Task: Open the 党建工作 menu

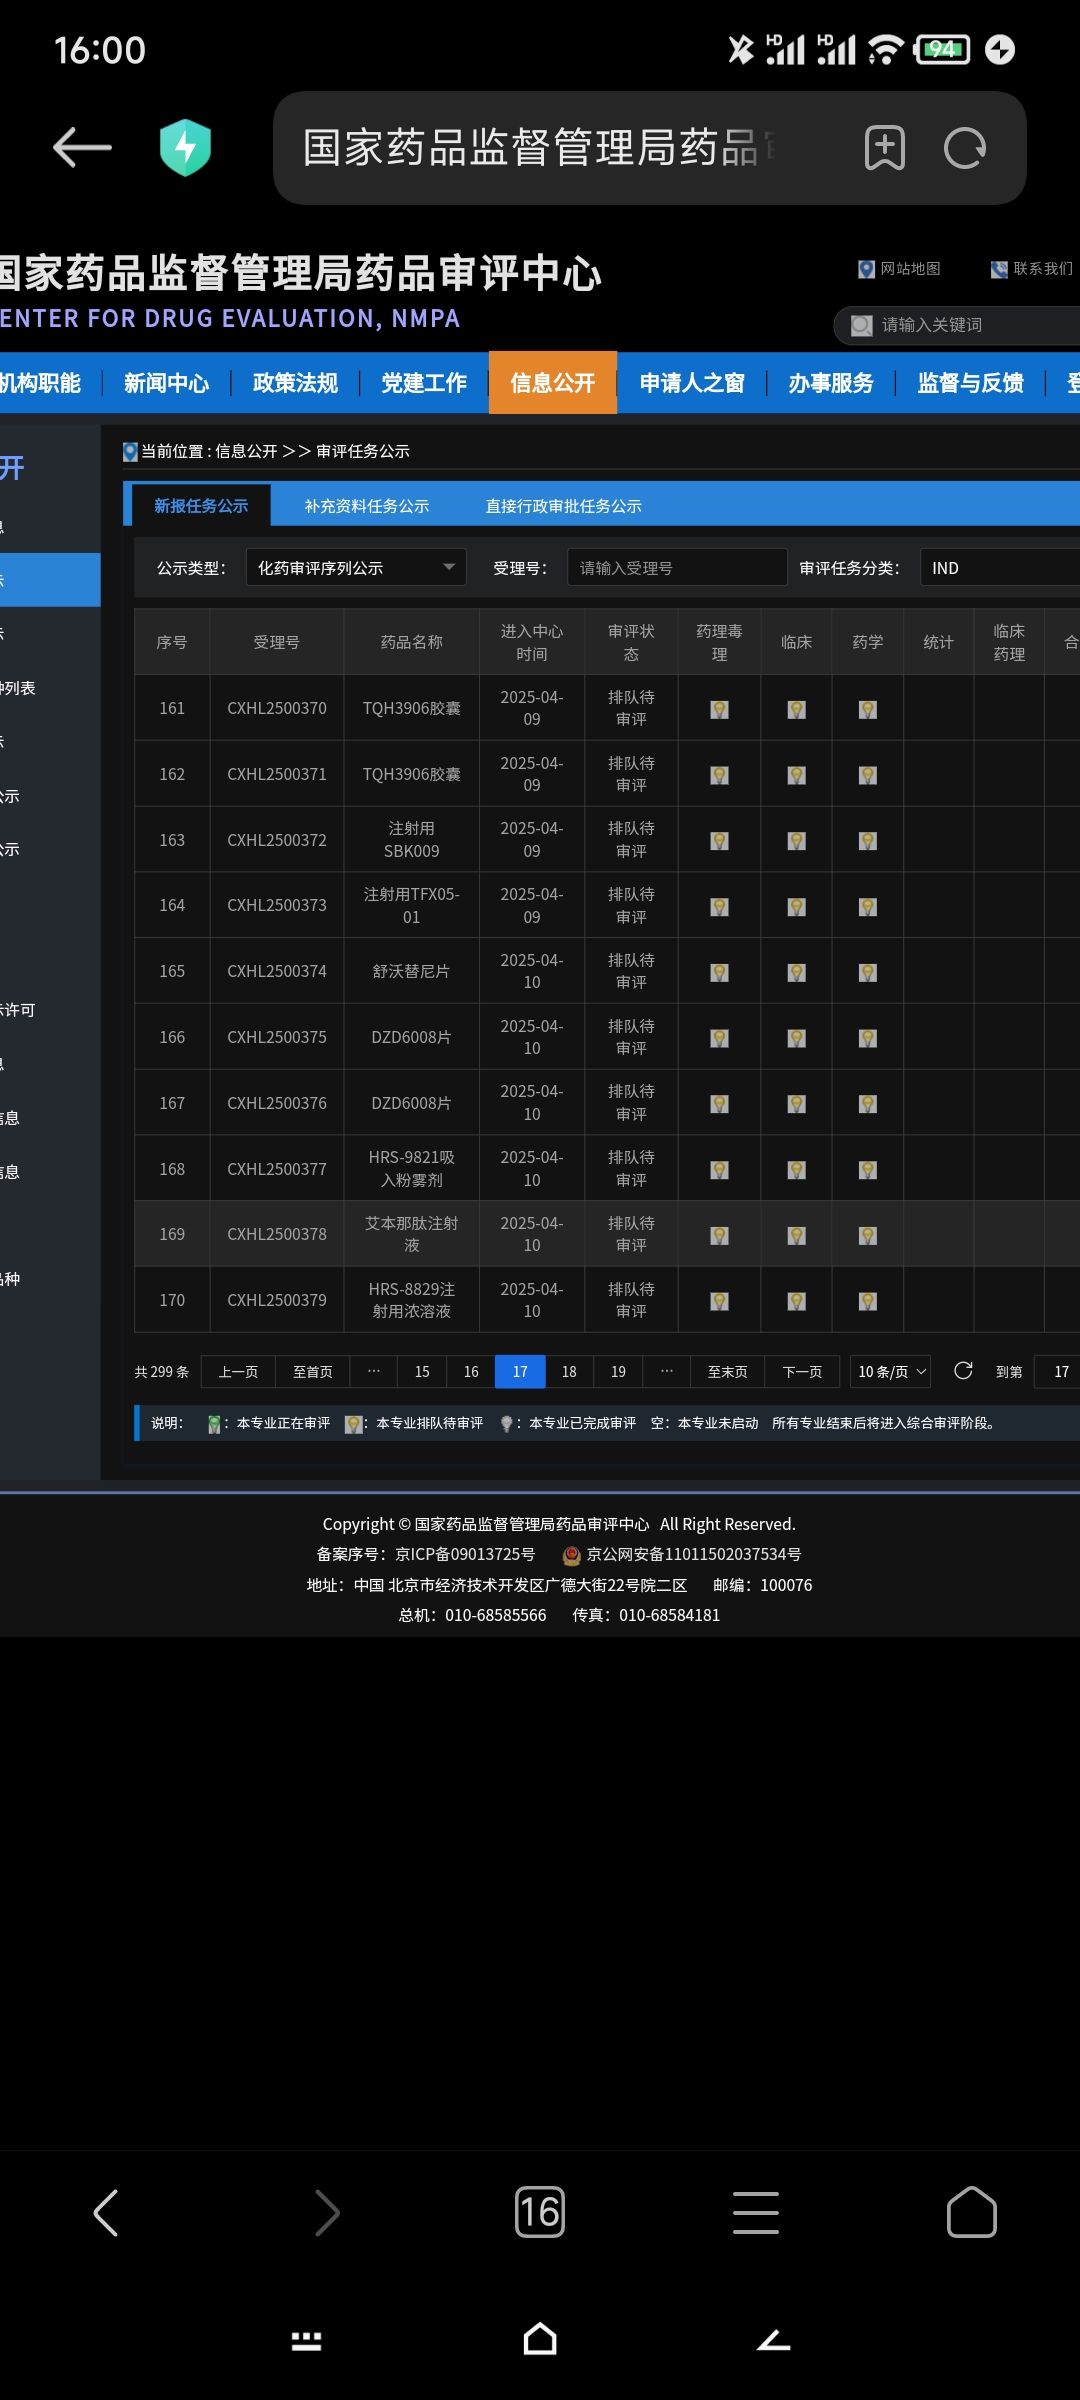Action: (424, 383)
